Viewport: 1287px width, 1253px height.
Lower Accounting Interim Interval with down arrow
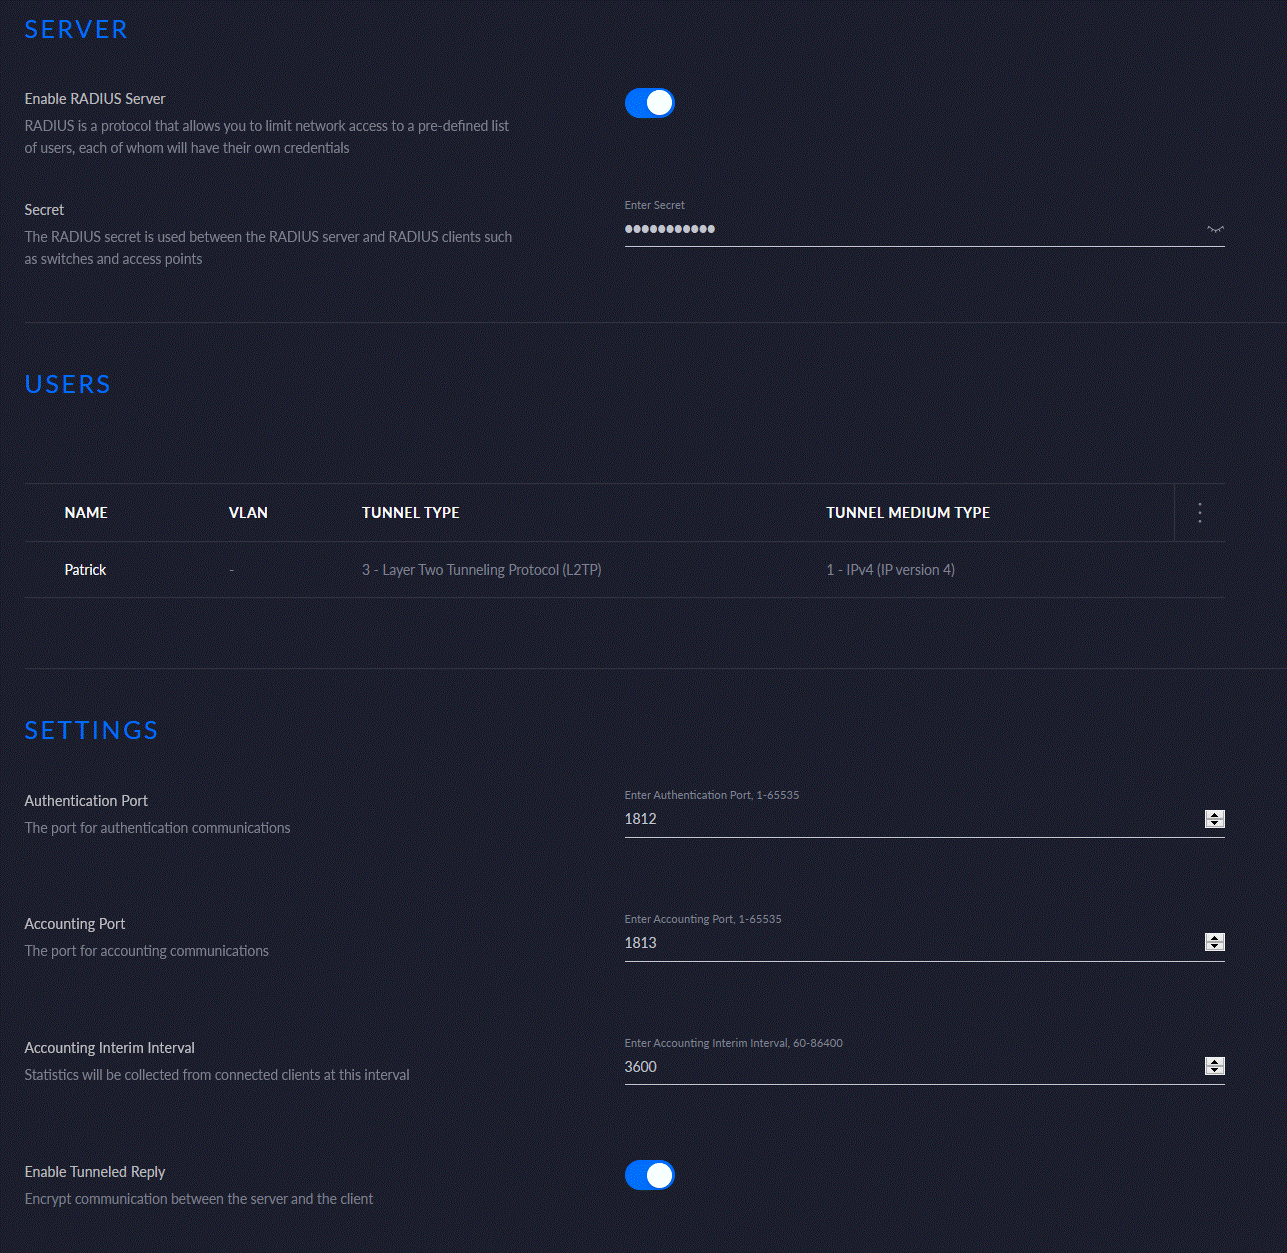coord(1215,1071)
